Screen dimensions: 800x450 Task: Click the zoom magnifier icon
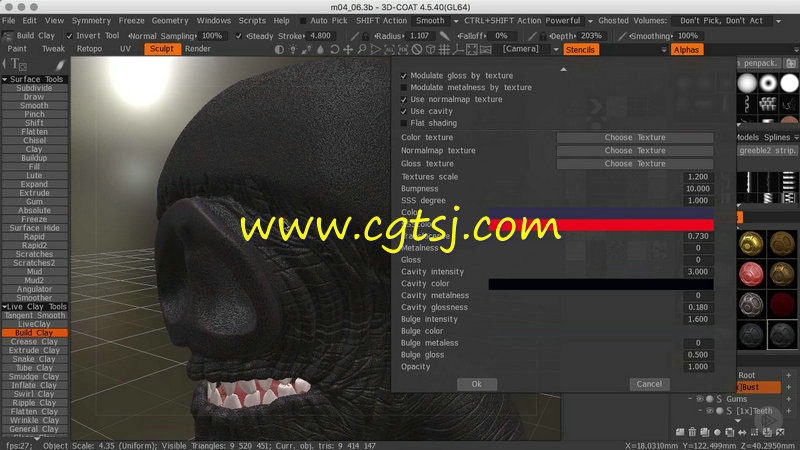point(362,49)
